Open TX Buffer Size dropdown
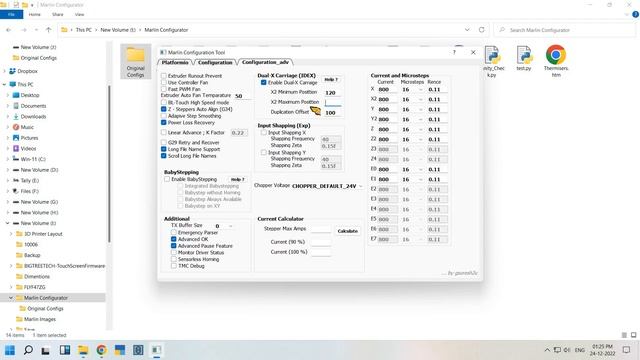640x360 pixels. pyautogui.click(x=223, y=226)
